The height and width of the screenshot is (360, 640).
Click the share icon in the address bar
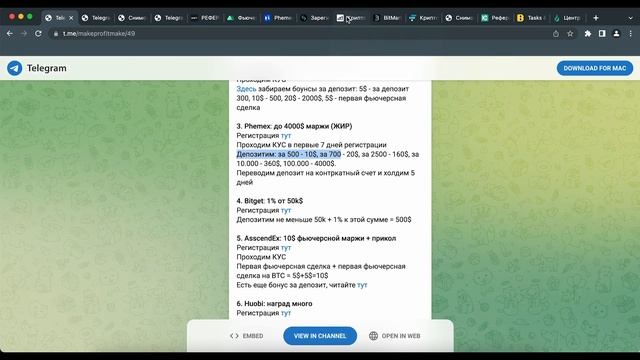[x=556, y=33]
